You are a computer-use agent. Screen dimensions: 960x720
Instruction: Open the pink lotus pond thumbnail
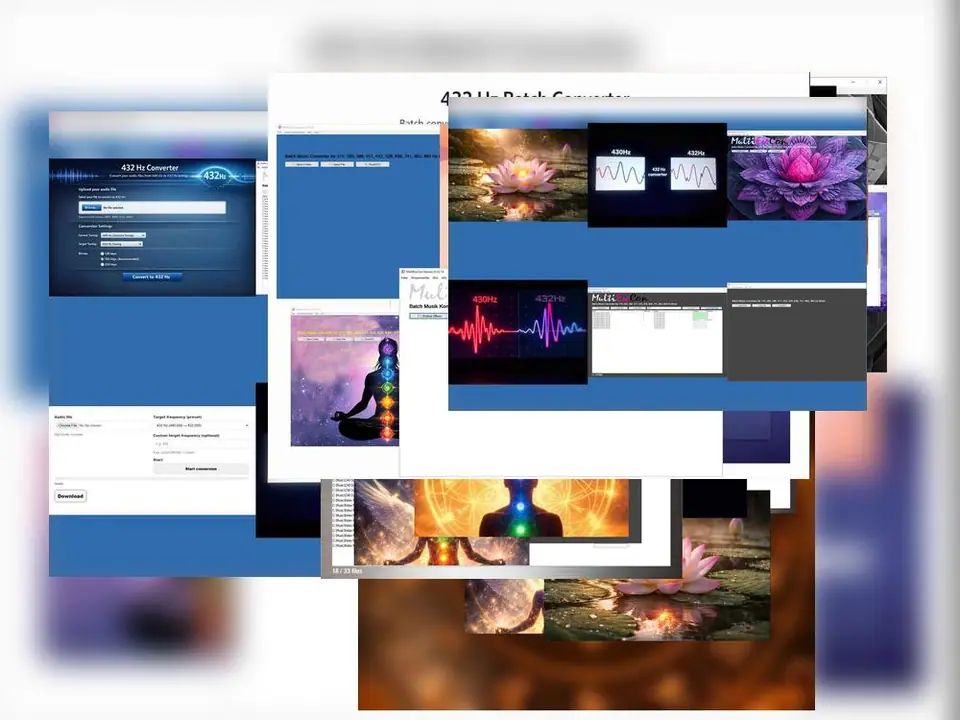coord(517,174)
